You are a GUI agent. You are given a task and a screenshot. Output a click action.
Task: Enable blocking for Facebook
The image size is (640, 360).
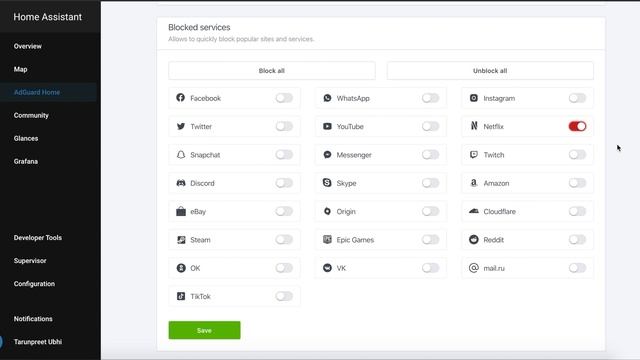click(284, 98)
